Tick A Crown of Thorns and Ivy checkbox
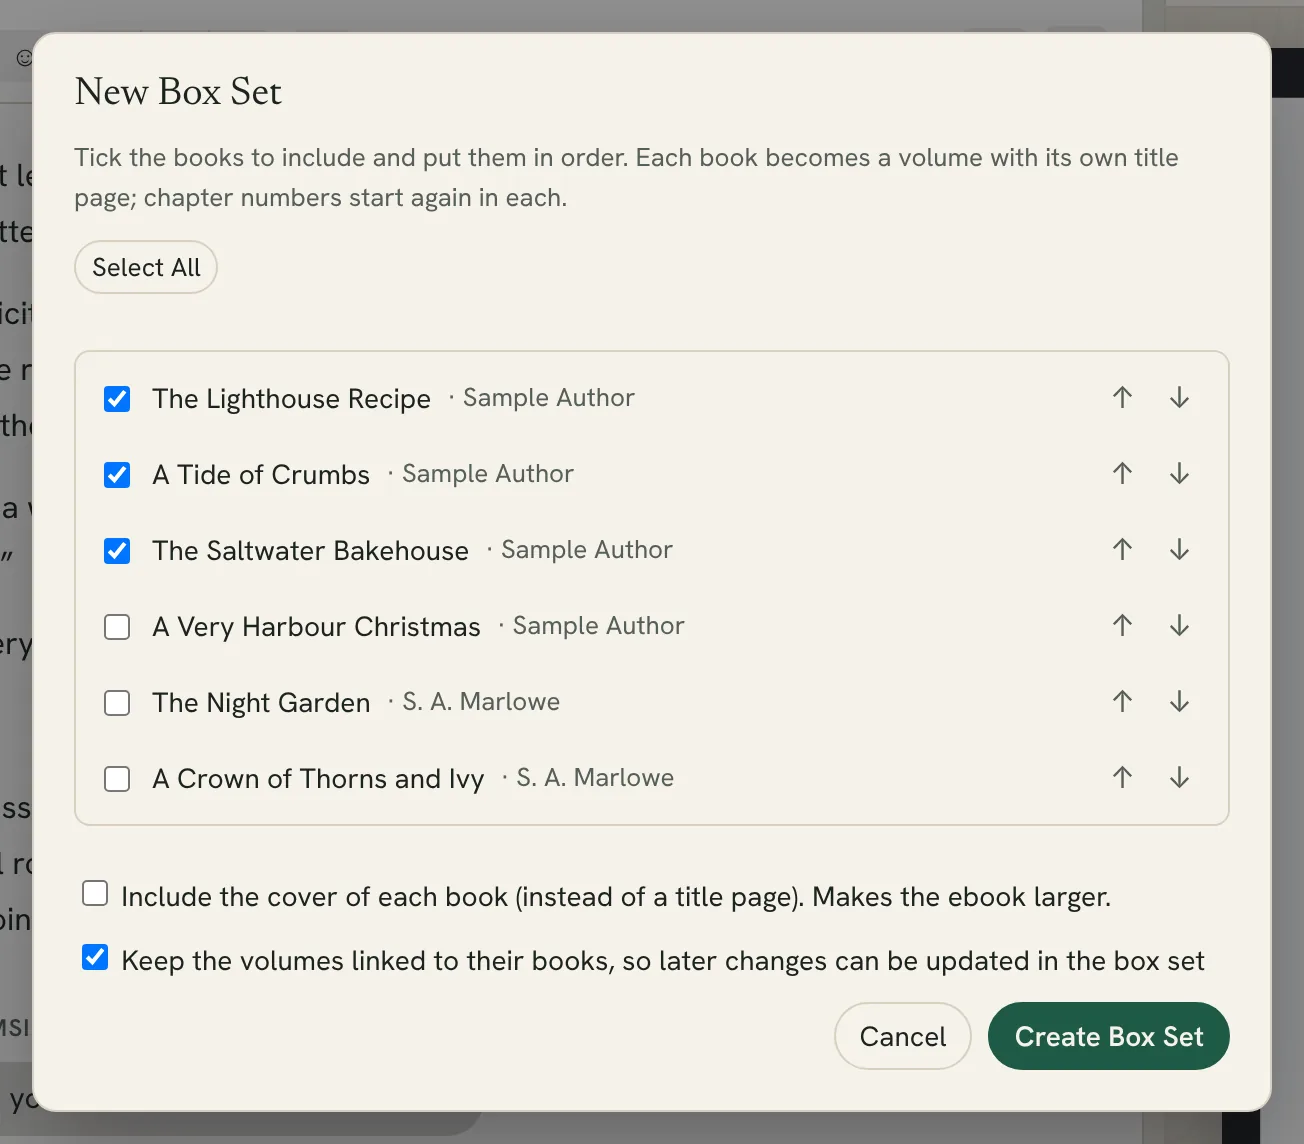The image size is (1304, 1144). coord(117,779)
